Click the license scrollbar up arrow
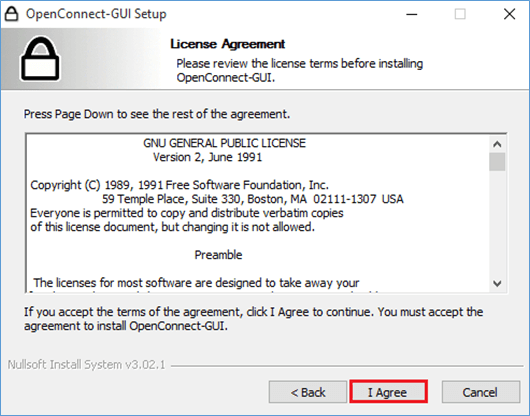This screenshot has width=530, height=416. [497, 144]
